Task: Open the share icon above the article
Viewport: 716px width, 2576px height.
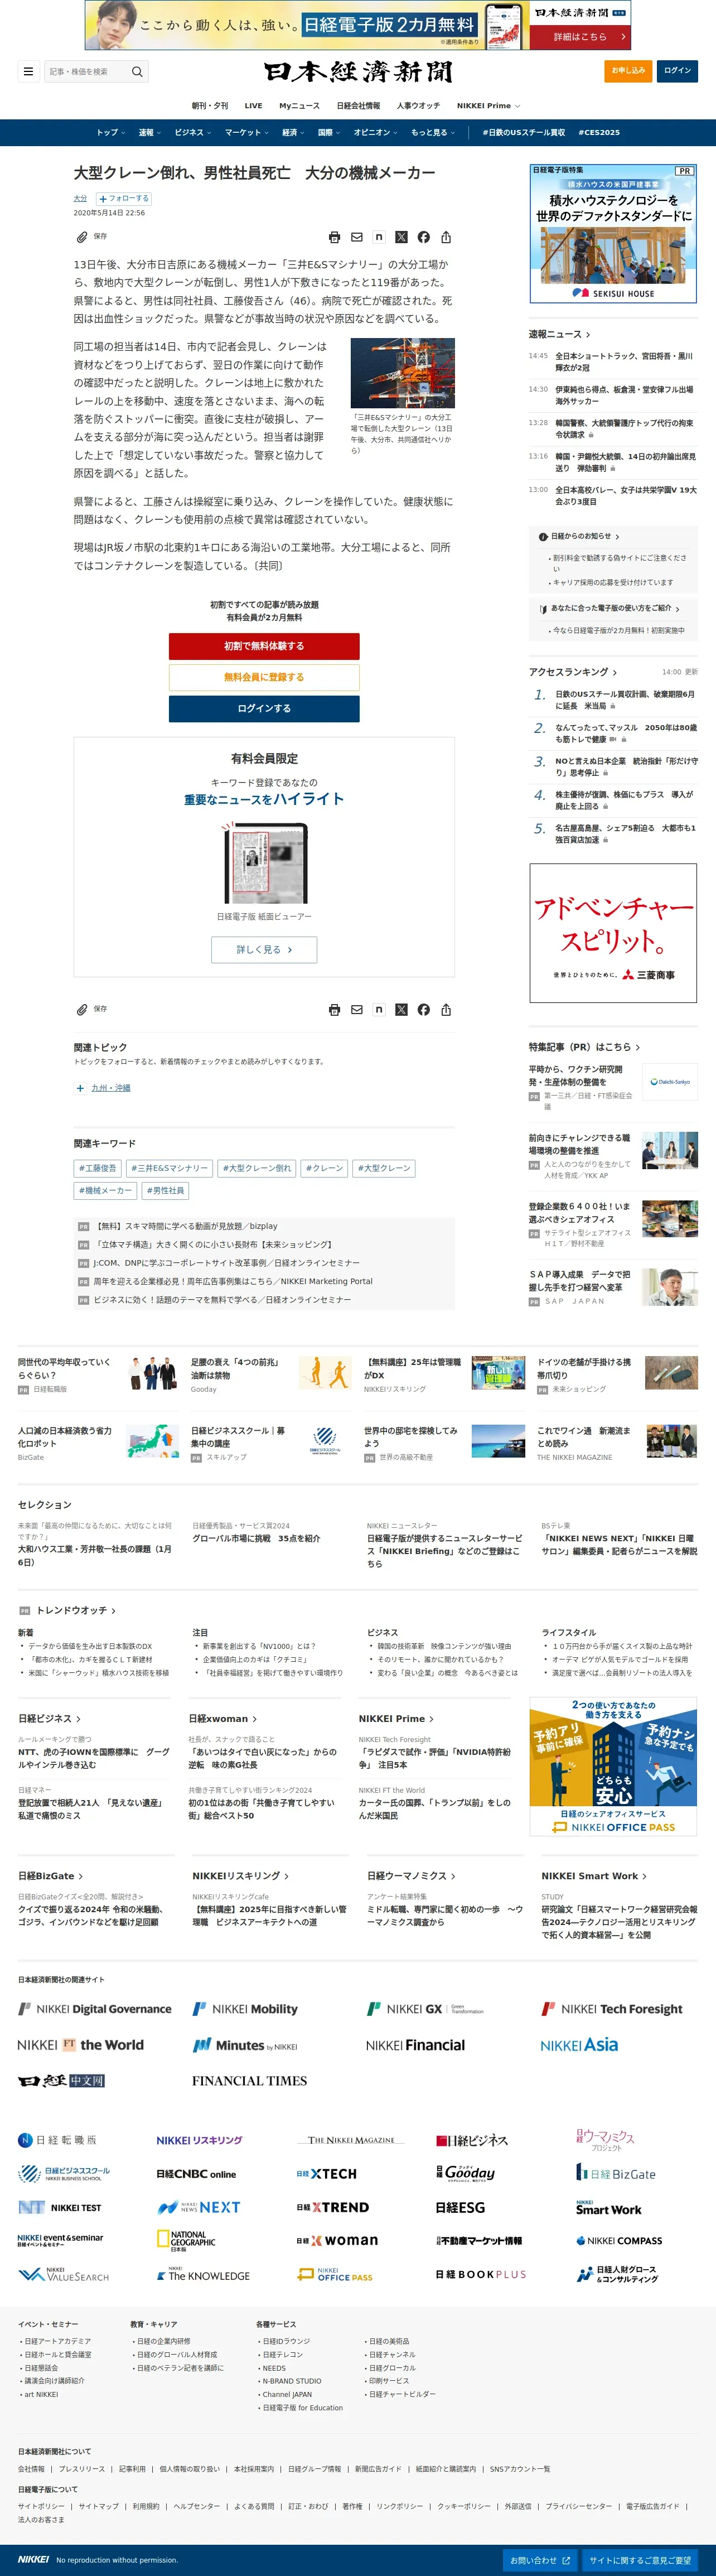Action: coord(446,237)
